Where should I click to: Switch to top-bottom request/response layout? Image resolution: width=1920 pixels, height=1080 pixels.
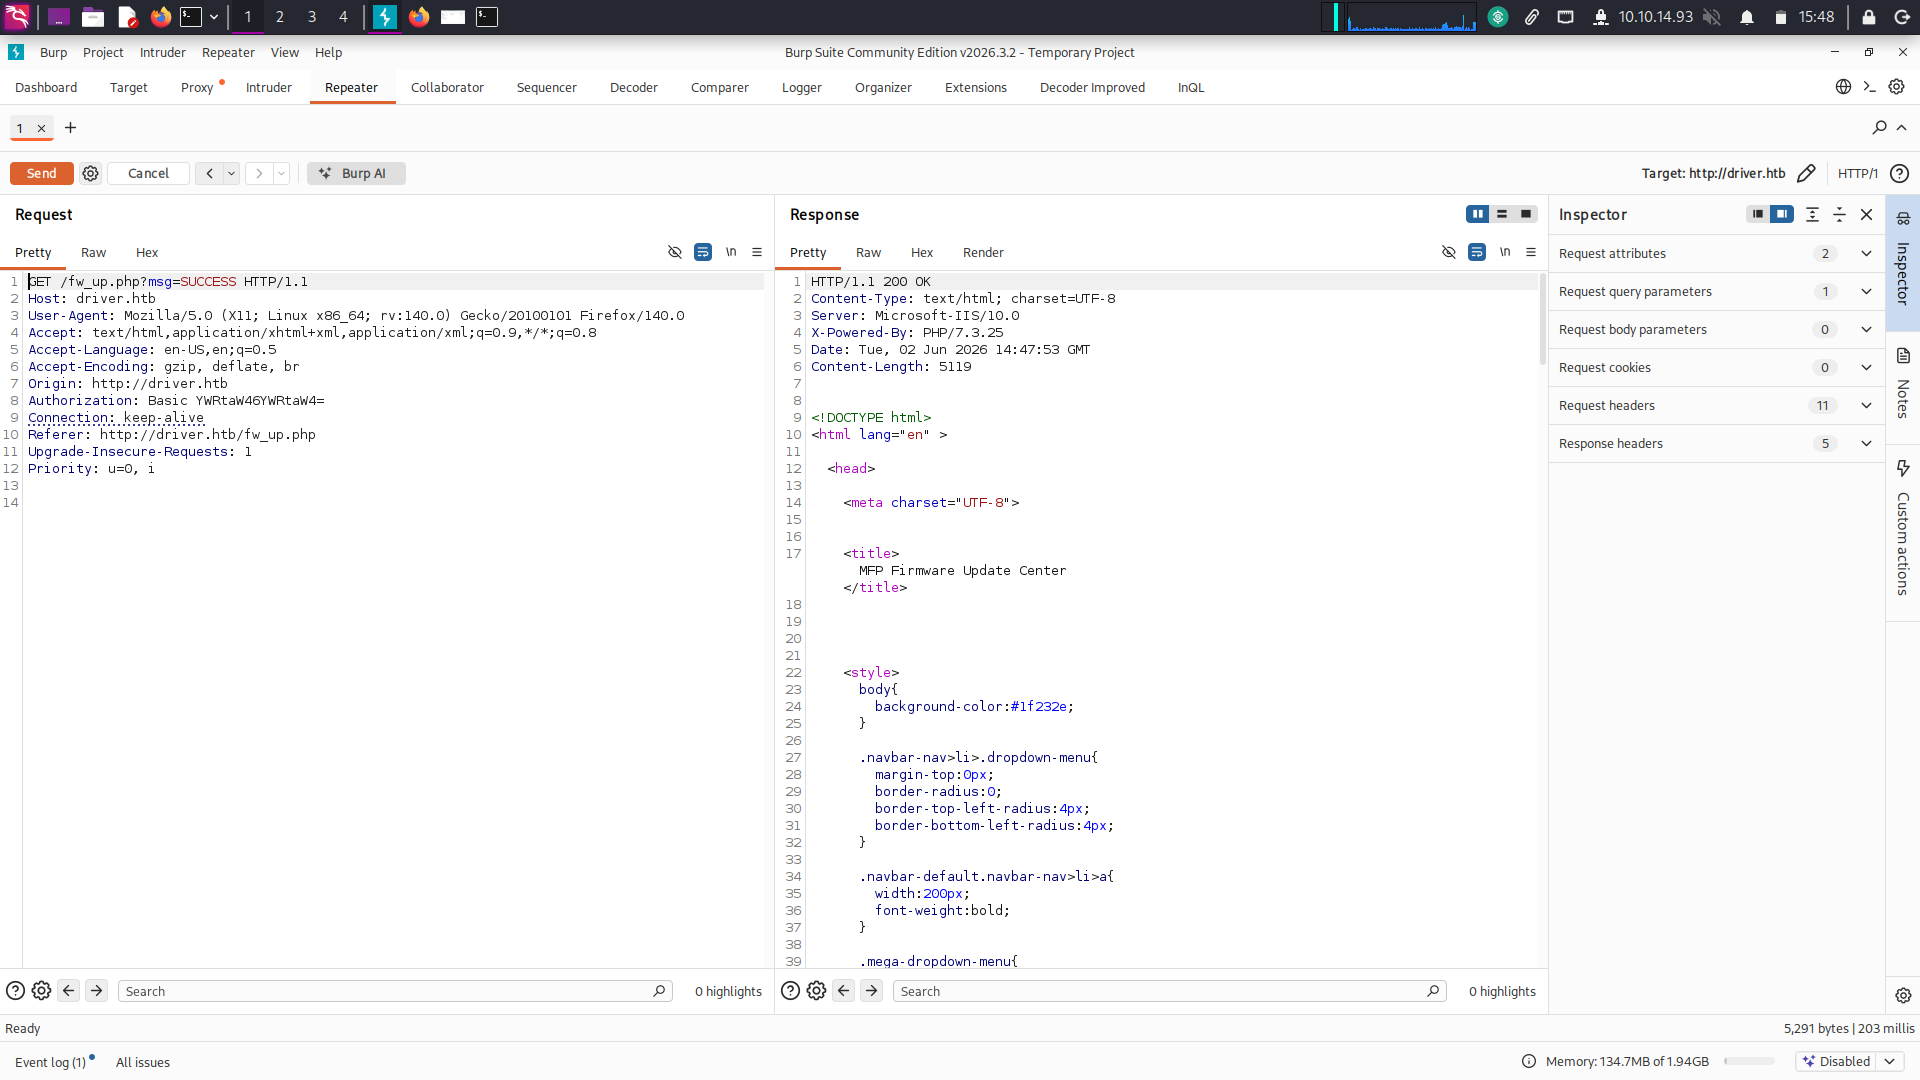point(1502,214)
